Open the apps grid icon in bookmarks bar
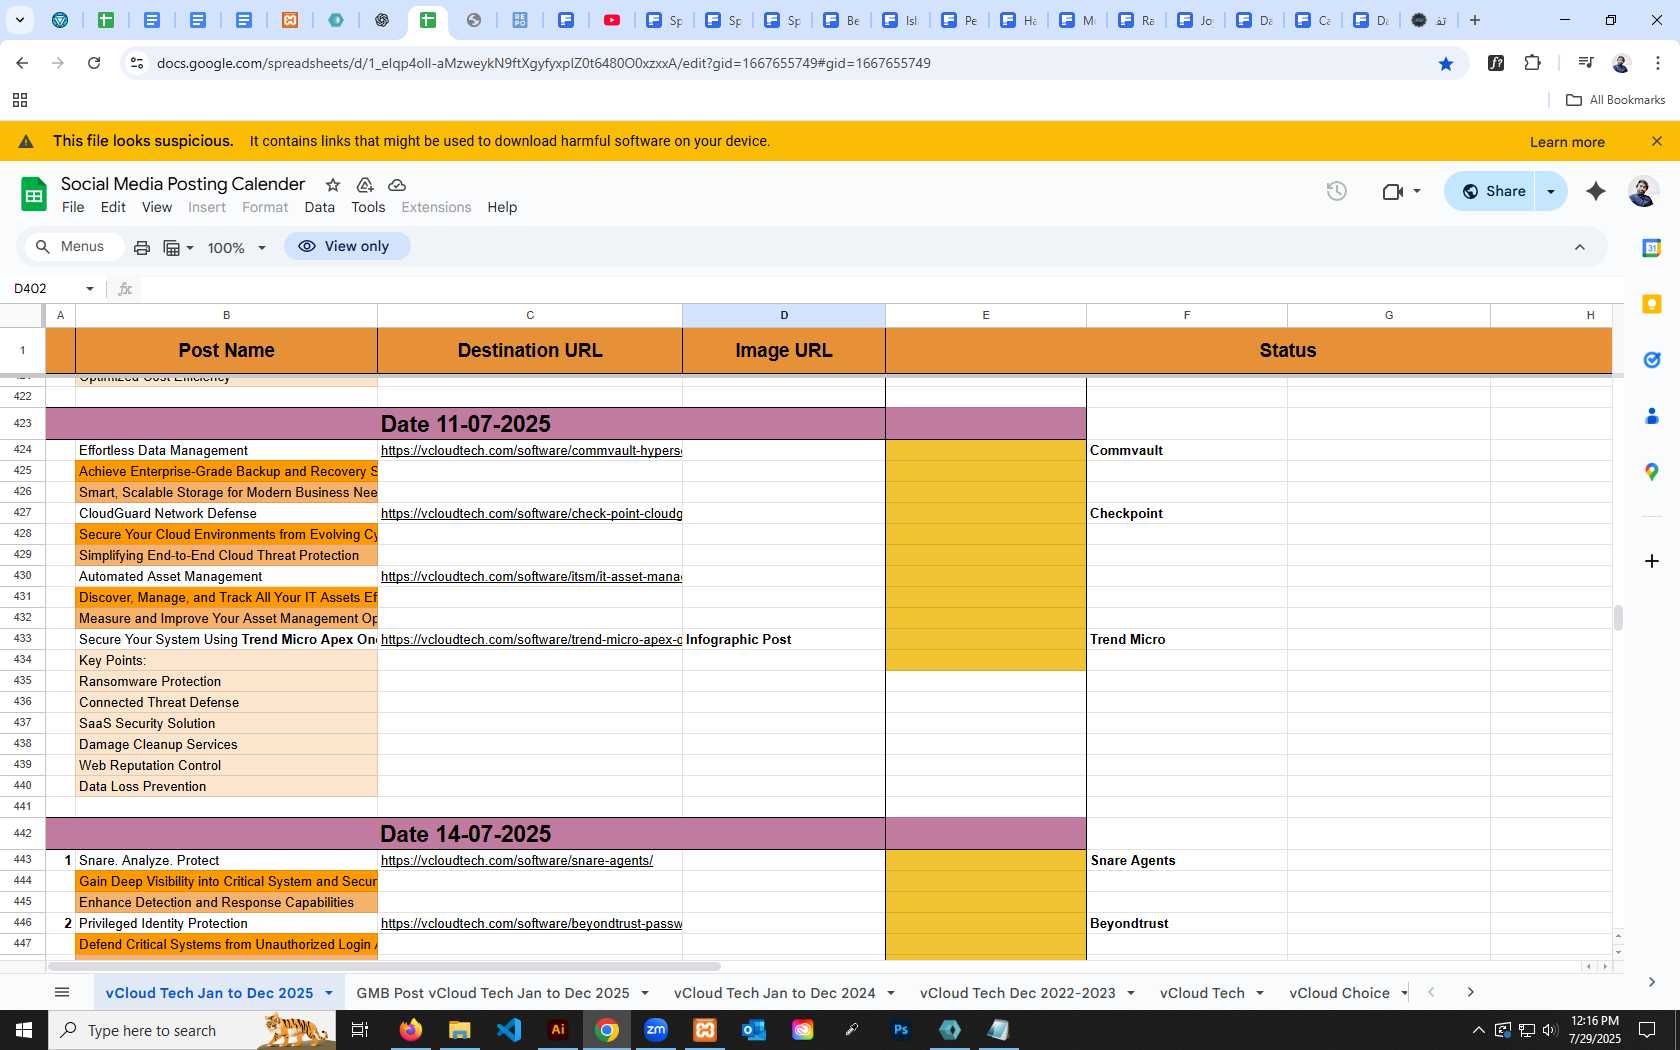Viewport: 1680px width, 1050px height. click(20, 100)
